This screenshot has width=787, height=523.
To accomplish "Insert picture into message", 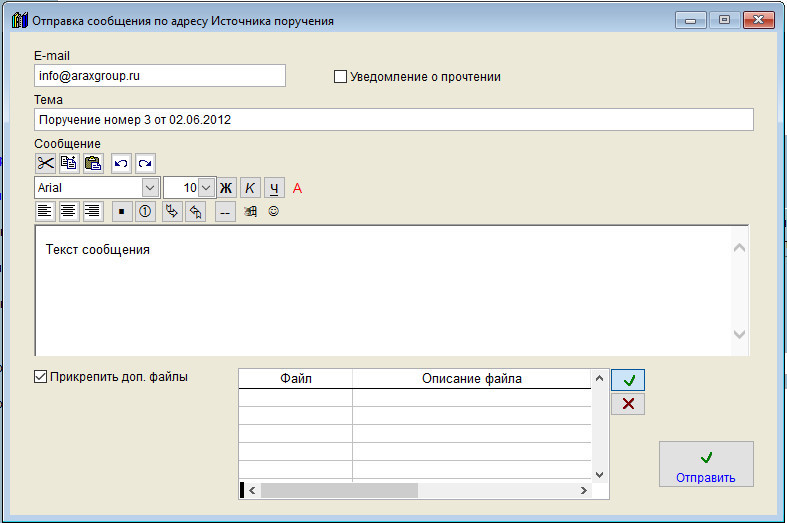I will [x=250, y=211].
